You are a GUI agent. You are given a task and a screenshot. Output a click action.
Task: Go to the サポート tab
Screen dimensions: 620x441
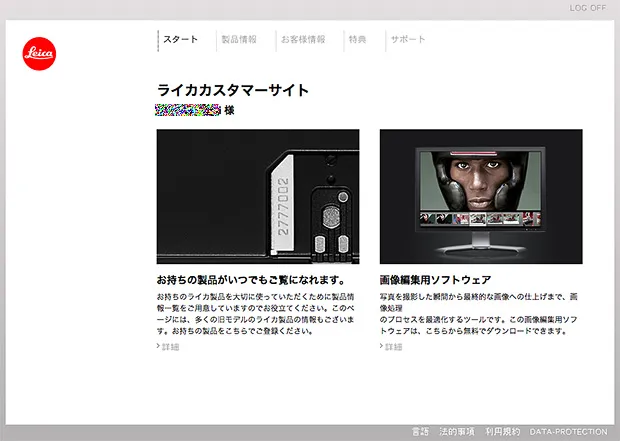tap(408, 40)
